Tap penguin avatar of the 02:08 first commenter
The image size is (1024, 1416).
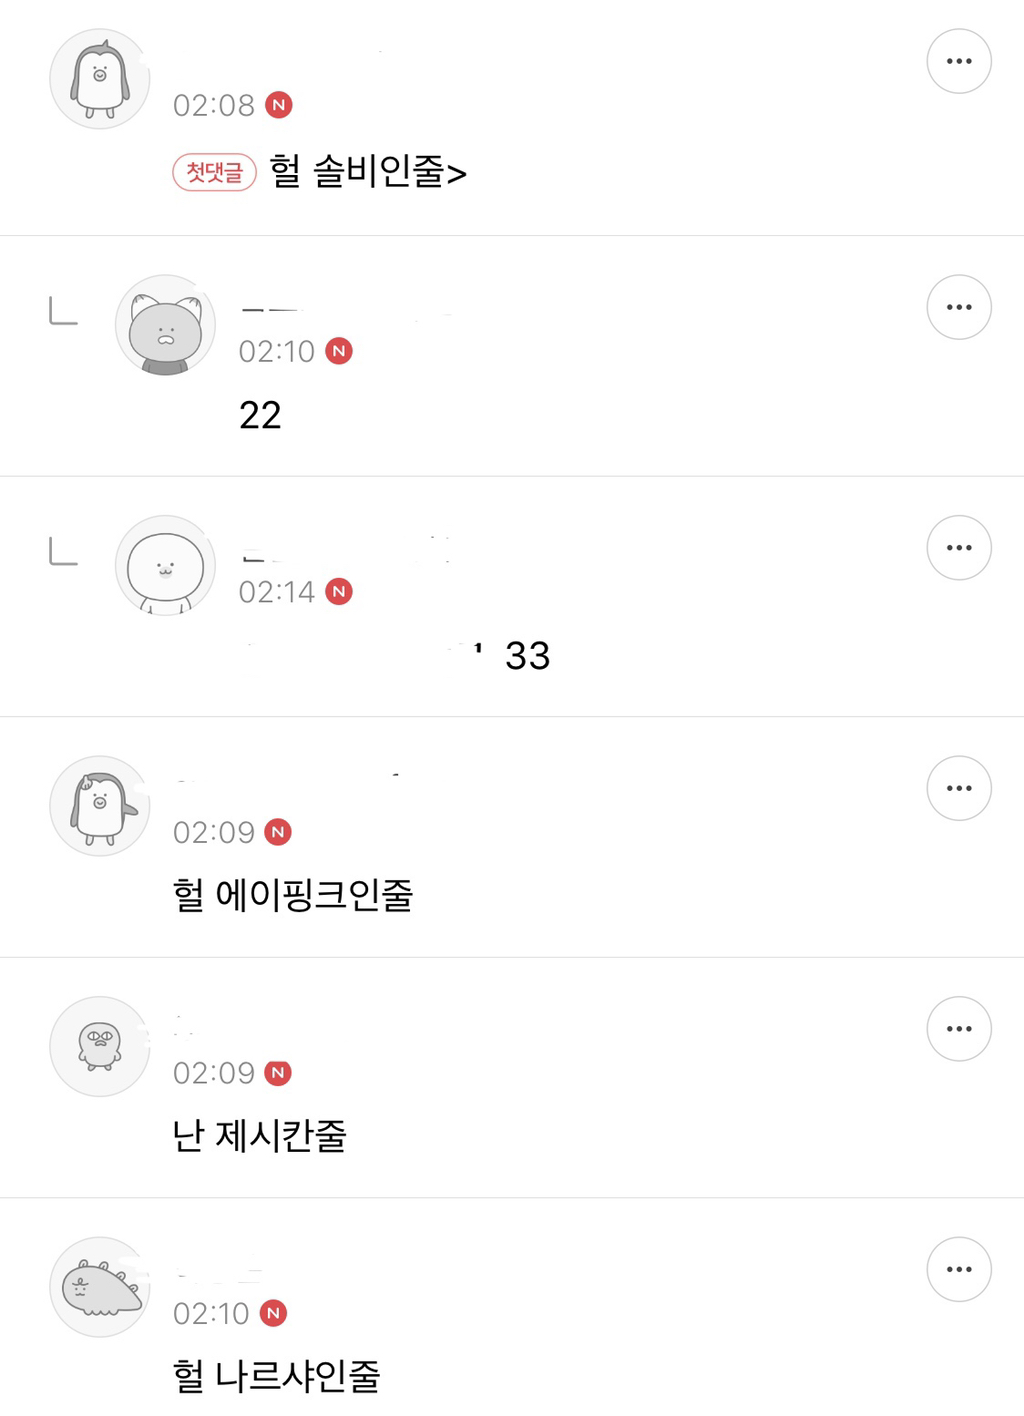[x=100, y=79]
